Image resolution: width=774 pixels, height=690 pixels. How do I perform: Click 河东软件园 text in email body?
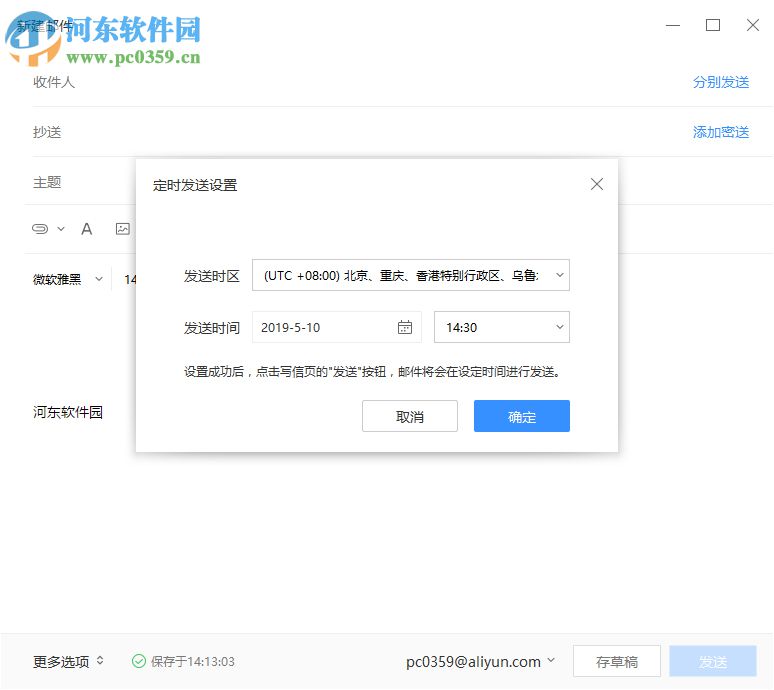[x=68, y=412]
